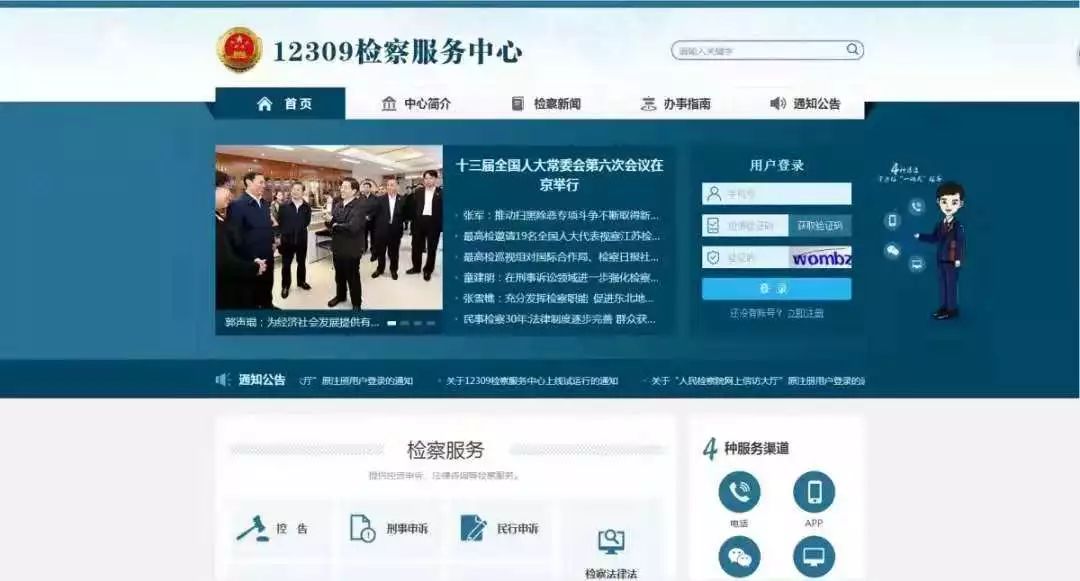This screenshot has width=1080, height=581.
Task: Refresh the wombz captcha image
Action: pyautogui.click(x=820, y=257)
